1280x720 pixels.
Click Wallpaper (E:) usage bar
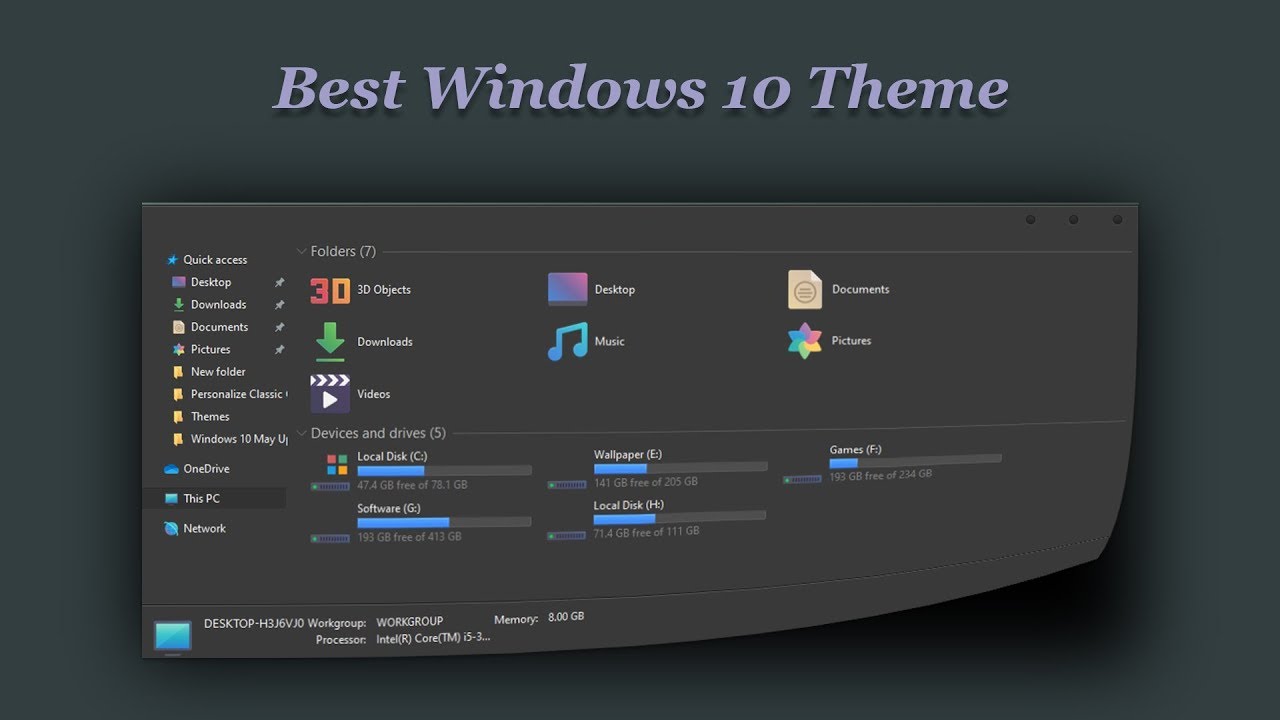coord(681,467)
